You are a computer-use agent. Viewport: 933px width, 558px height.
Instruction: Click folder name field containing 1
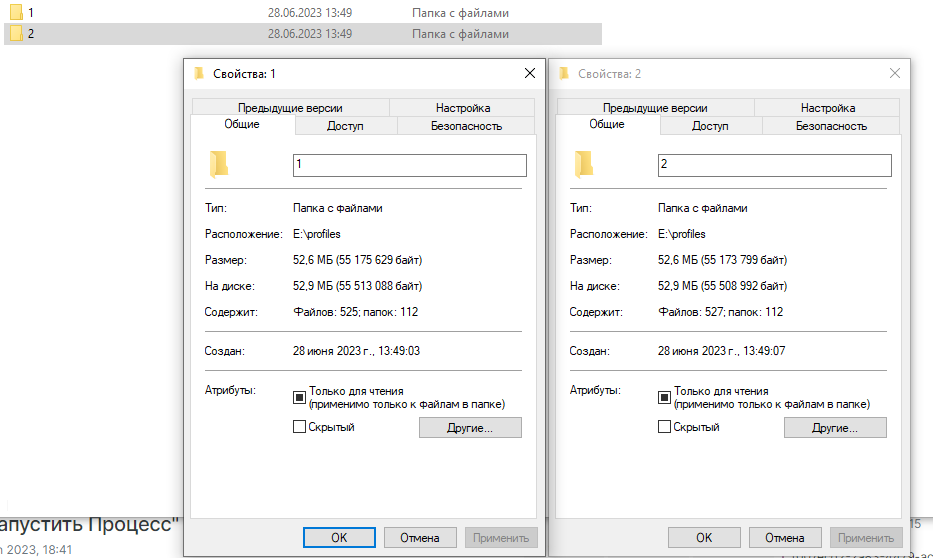pyautogui.click(x=408, y=165)
